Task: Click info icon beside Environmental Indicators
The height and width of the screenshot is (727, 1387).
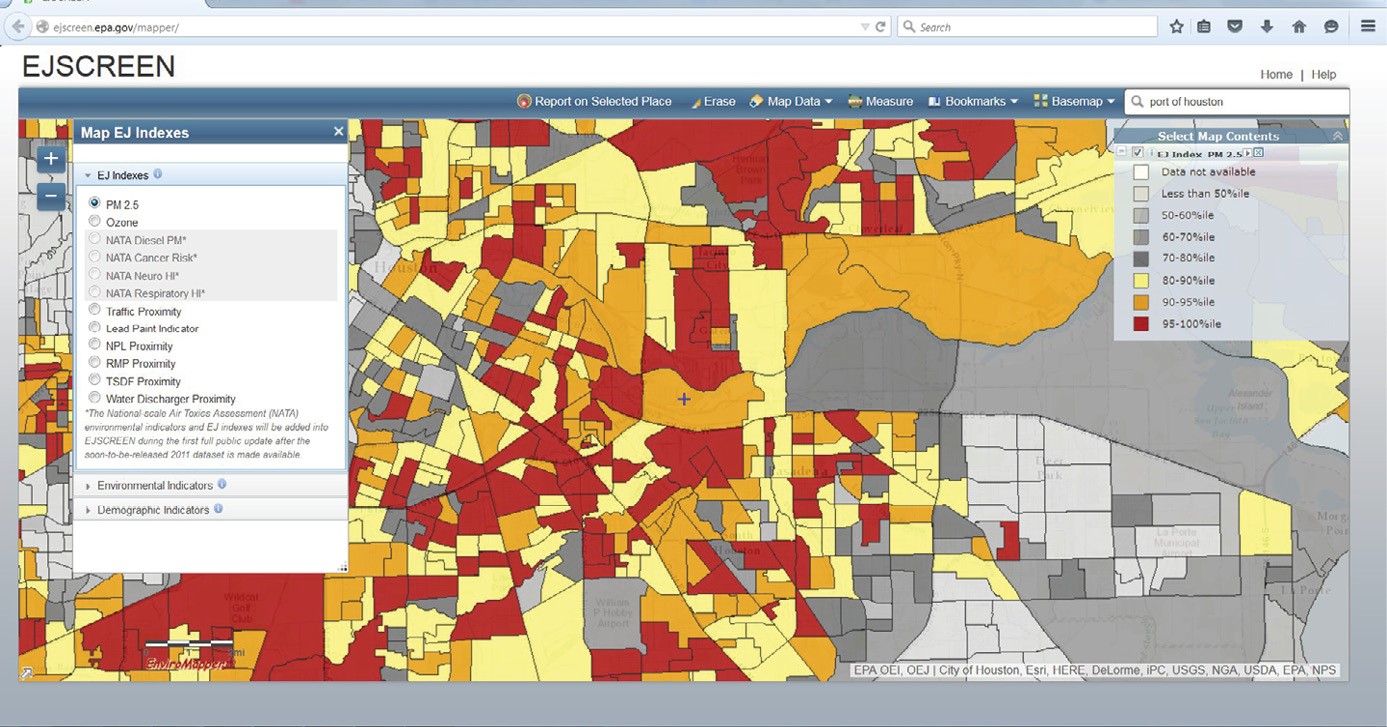Action: [222, 485]
